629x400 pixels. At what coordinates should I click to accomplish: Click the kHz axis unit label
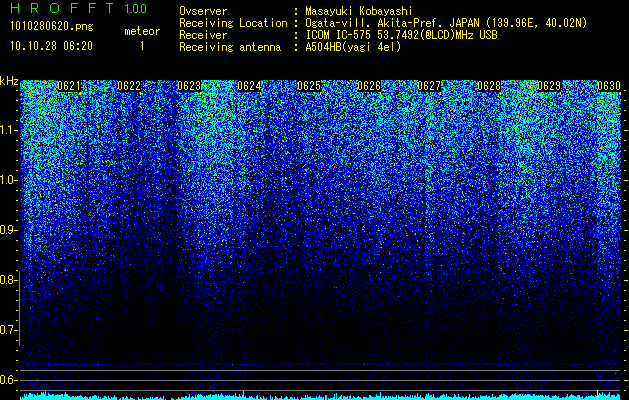[x=9, y=81]
